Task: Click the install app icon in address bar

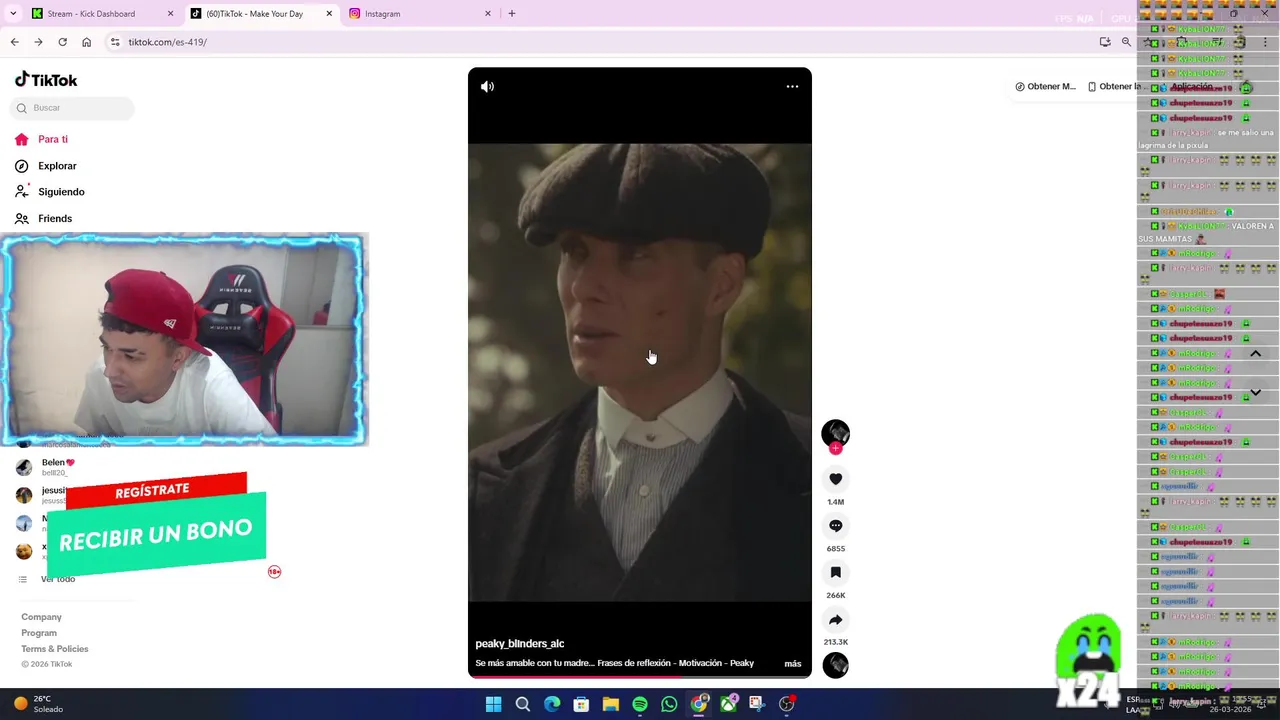Action: point(1105,42)
